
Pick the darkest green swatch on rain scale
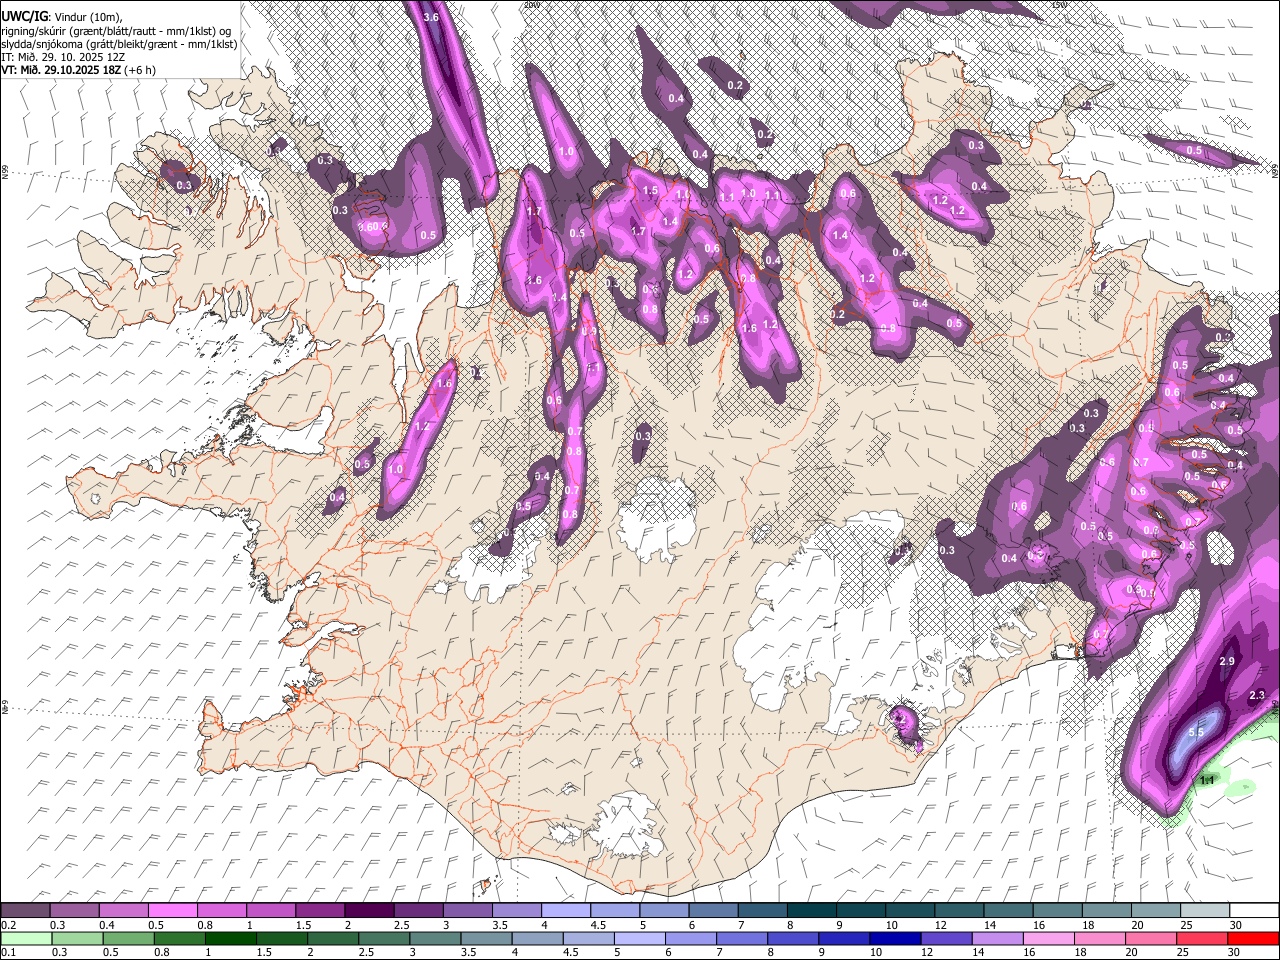coord(230,938)
